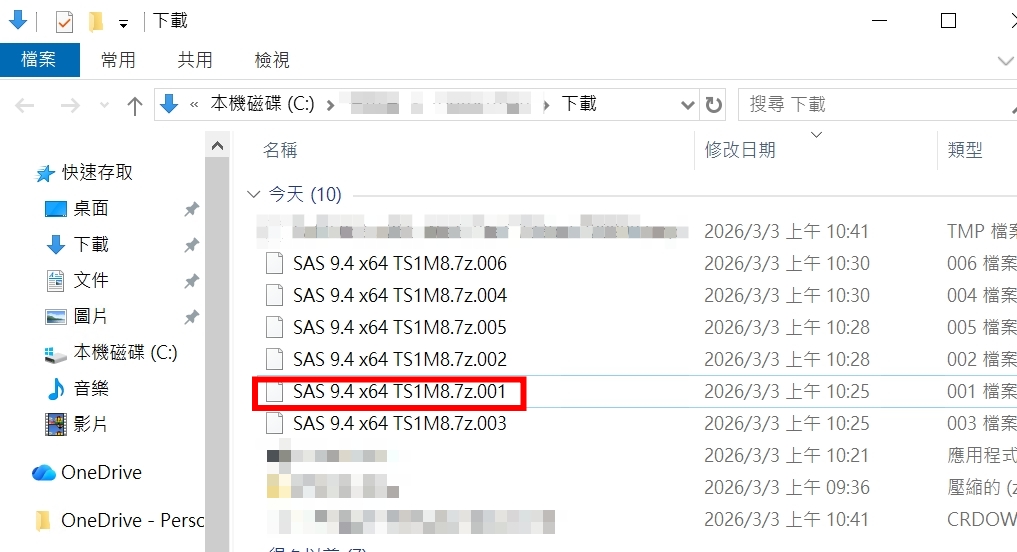The image size is (1017, 552).
Task: Open address bar history dropdown arrow
Action: 687,104
